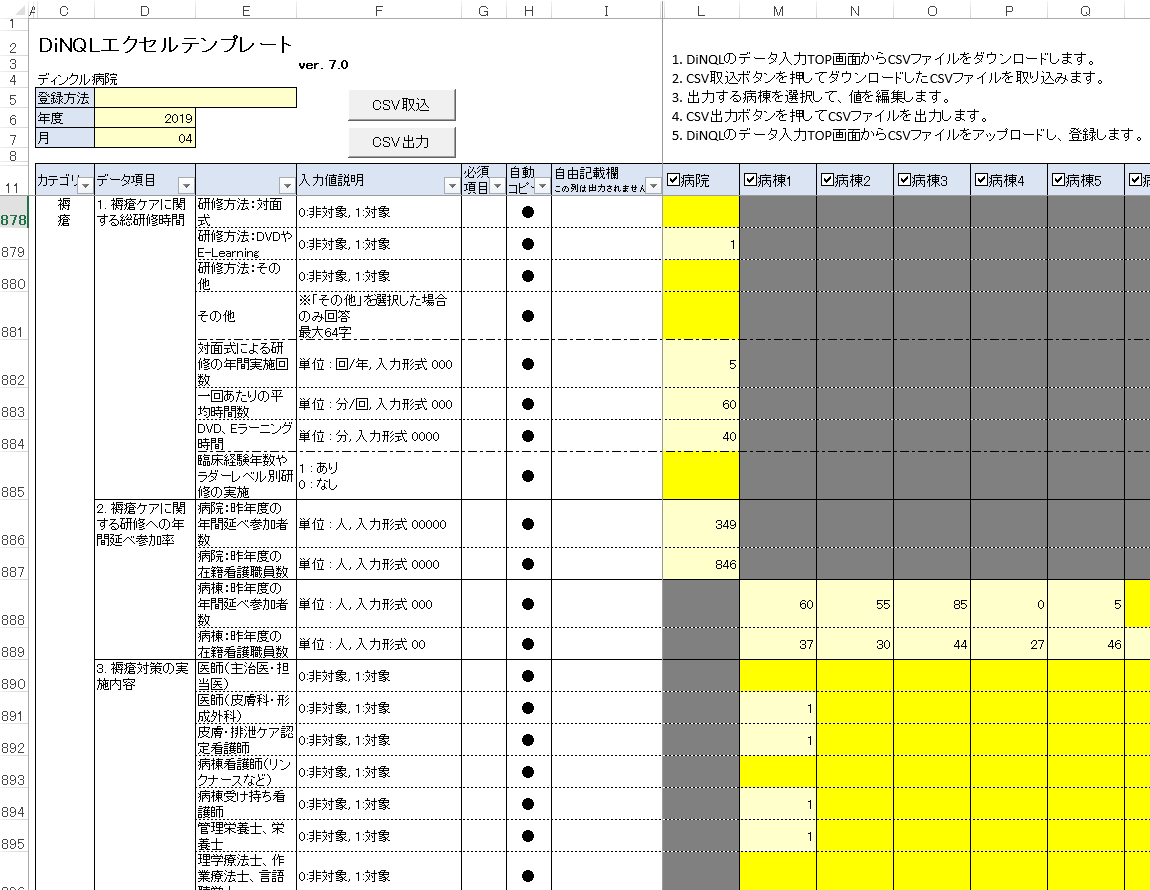Open the column E filter dropdown

pos(288,186)
